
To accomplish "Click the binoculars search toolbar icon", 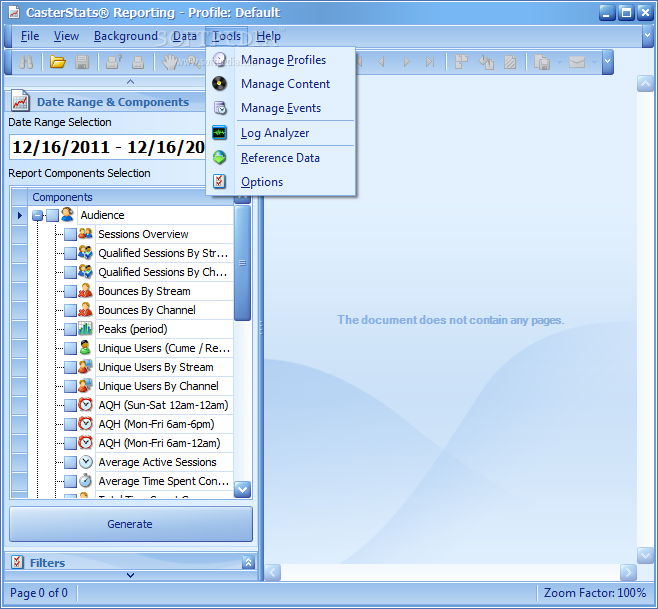I will point(26,62).
